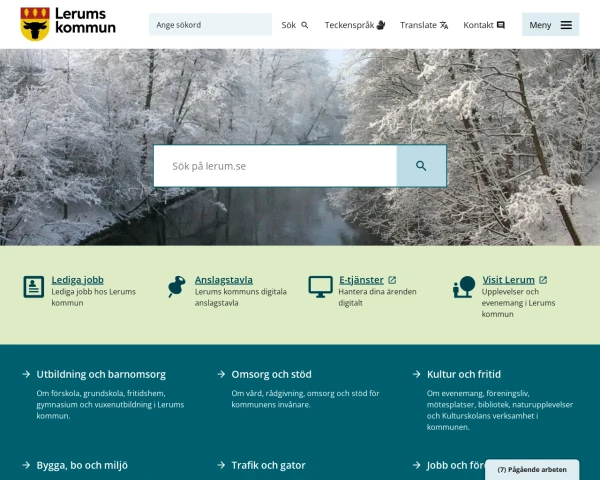The height and width of the screenshot is (480, 600).
Task: Click the Sök text in header
Action: click(x=289, y=25)
